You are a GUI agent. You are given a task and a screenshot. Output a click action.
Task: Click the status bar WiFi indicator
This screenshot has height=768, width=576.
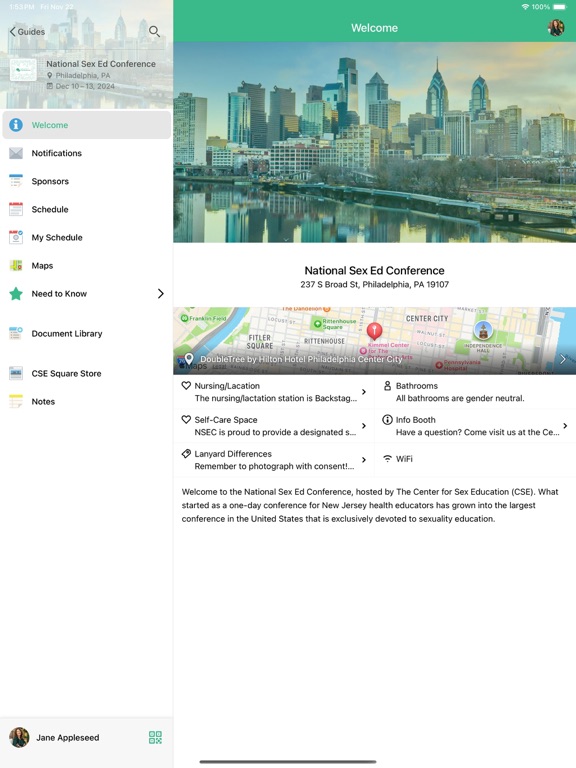(x=525, y=7)
